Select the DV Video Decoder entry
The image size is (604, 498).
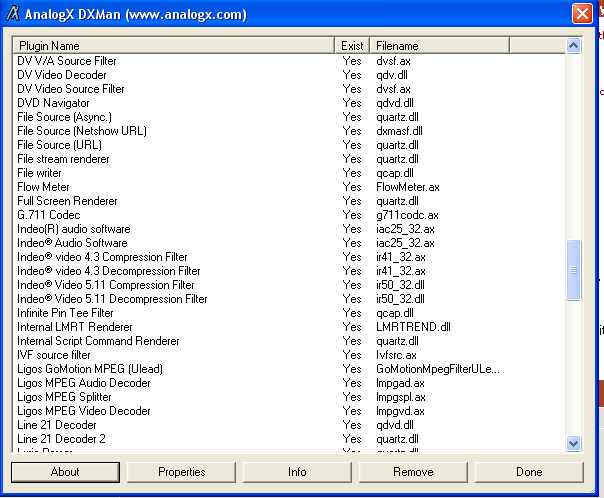pyautogui.click(x=289, y=75)
